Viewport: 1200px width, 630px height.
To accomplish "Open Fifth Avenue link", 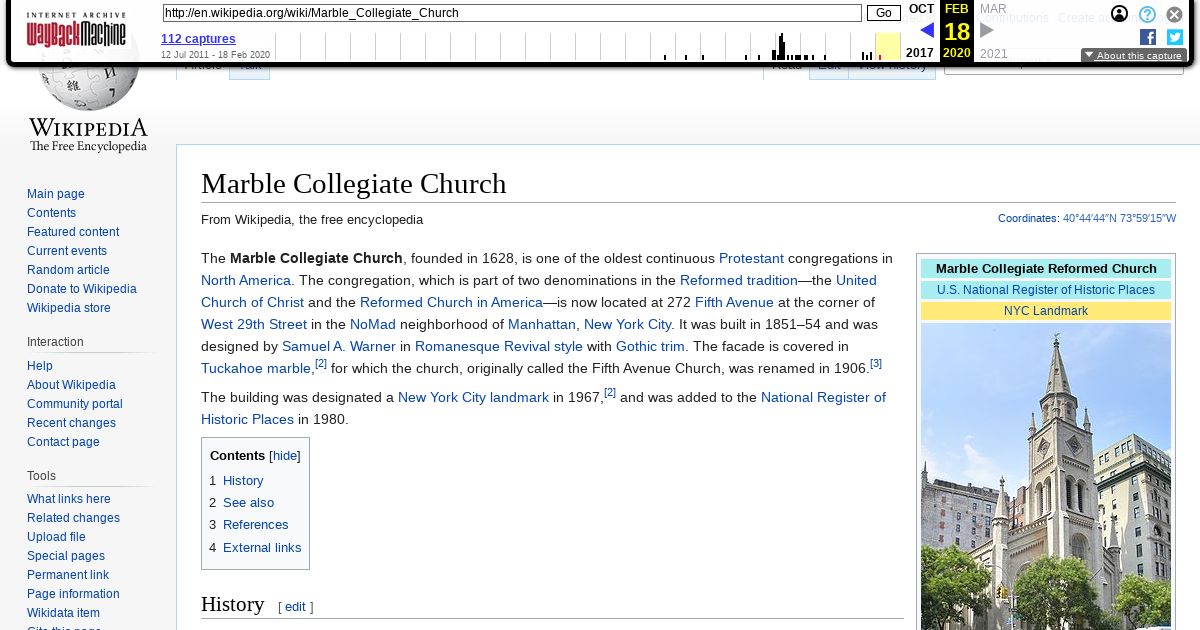I will (x=734, y=302).
